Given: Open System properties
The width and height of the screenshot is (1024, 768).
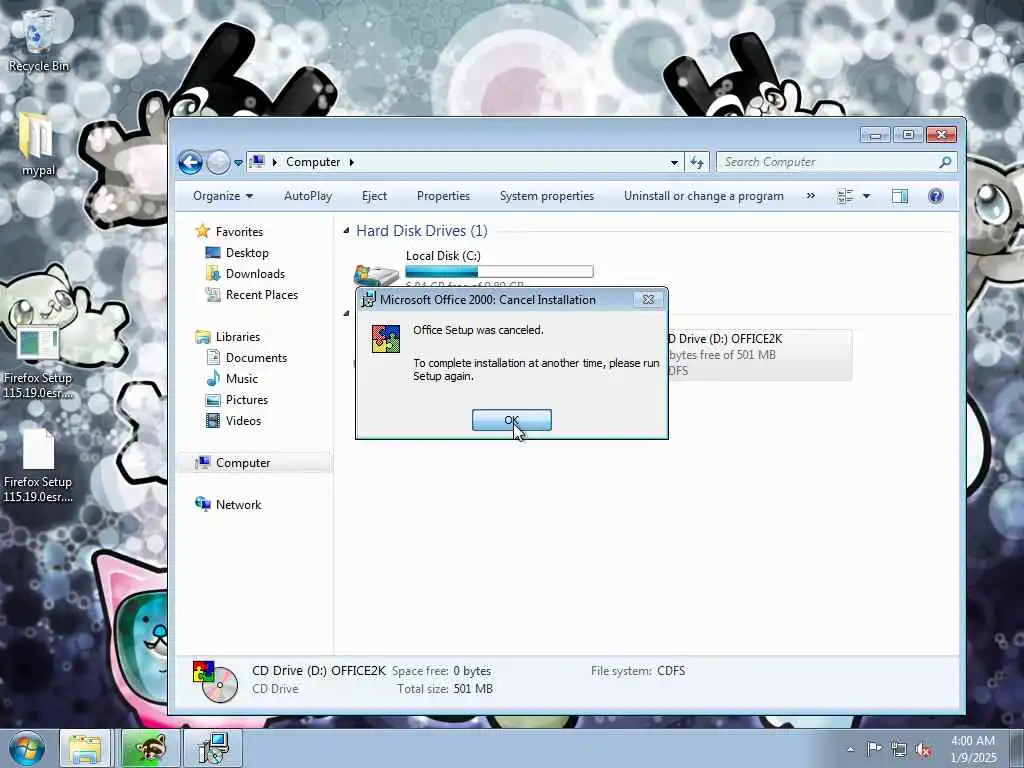Looking at the screenshot, I should pyautogui.click(x=547, y=196).
